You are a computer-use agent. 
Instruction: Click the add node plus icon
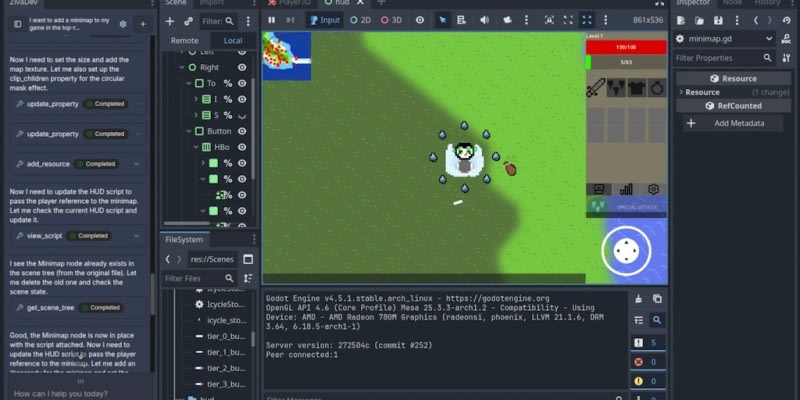pos(170,20)
